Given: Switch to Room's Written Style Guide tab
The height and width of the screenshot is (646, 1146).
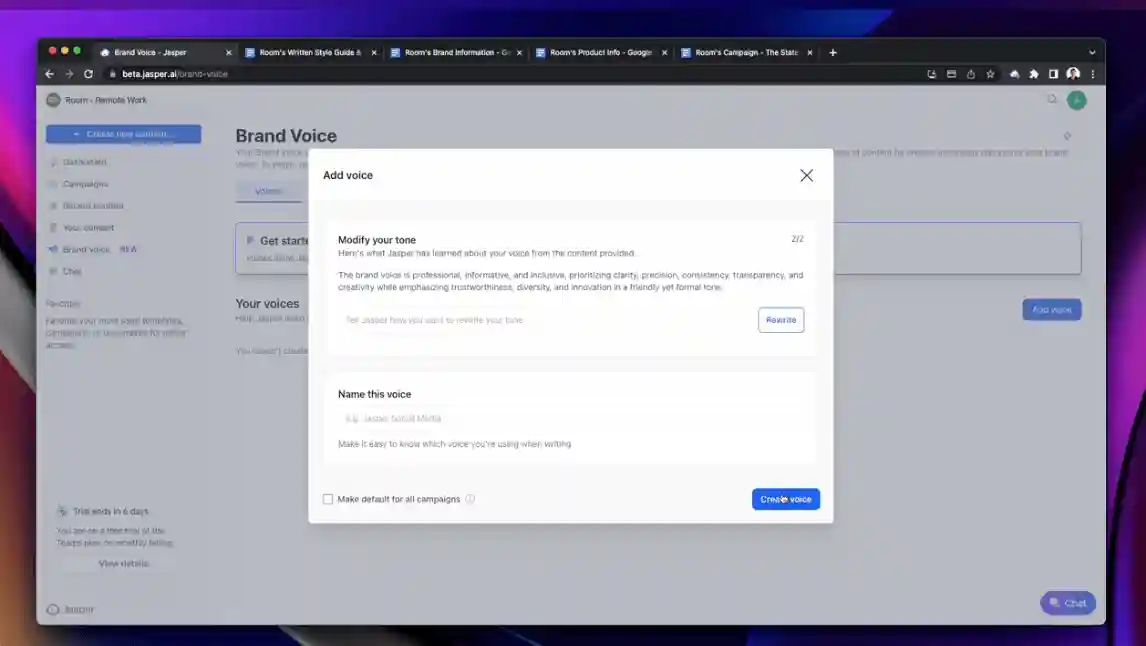Looking at the screenshot, I should 311,53.
